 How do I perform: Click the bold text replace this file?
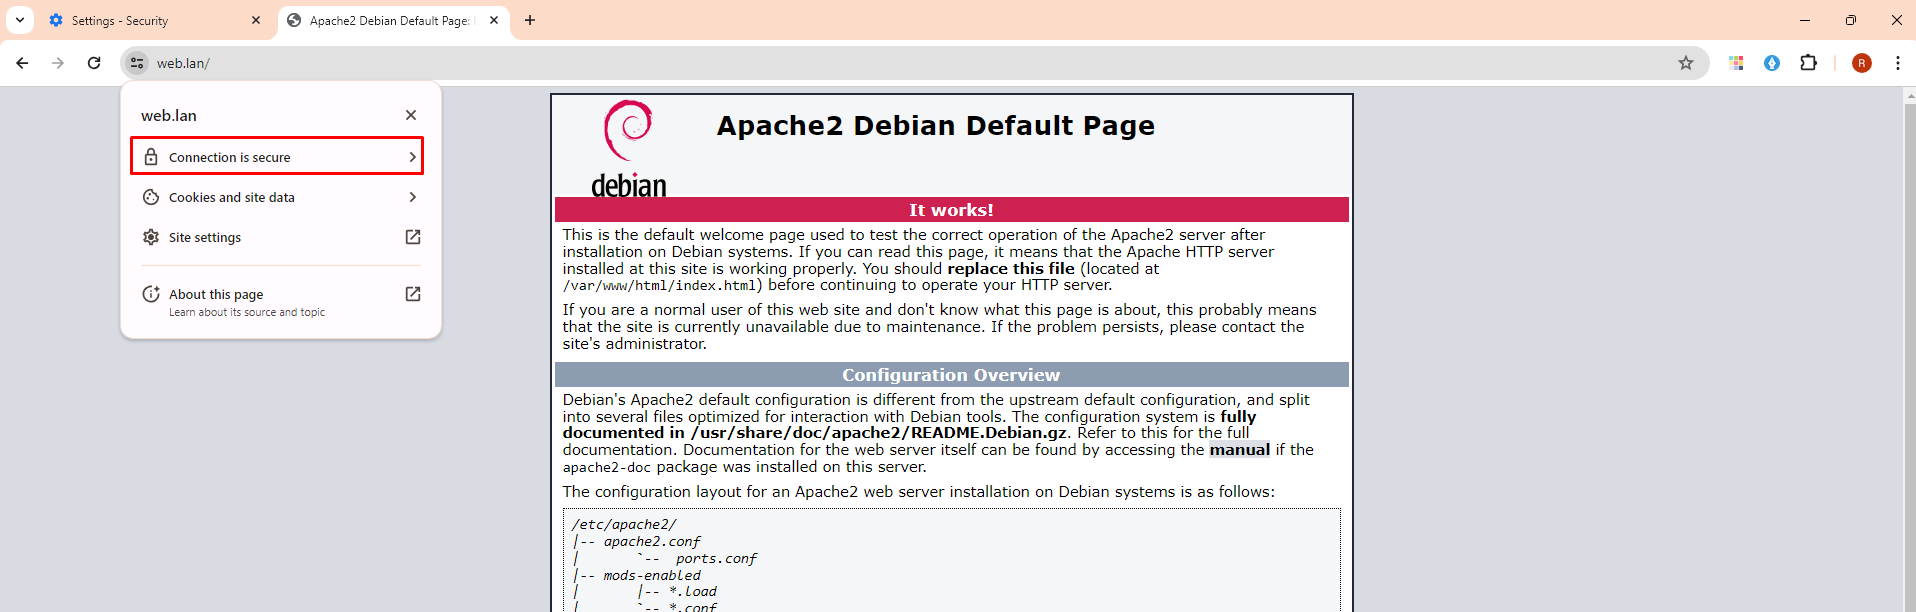(1011, 269)
